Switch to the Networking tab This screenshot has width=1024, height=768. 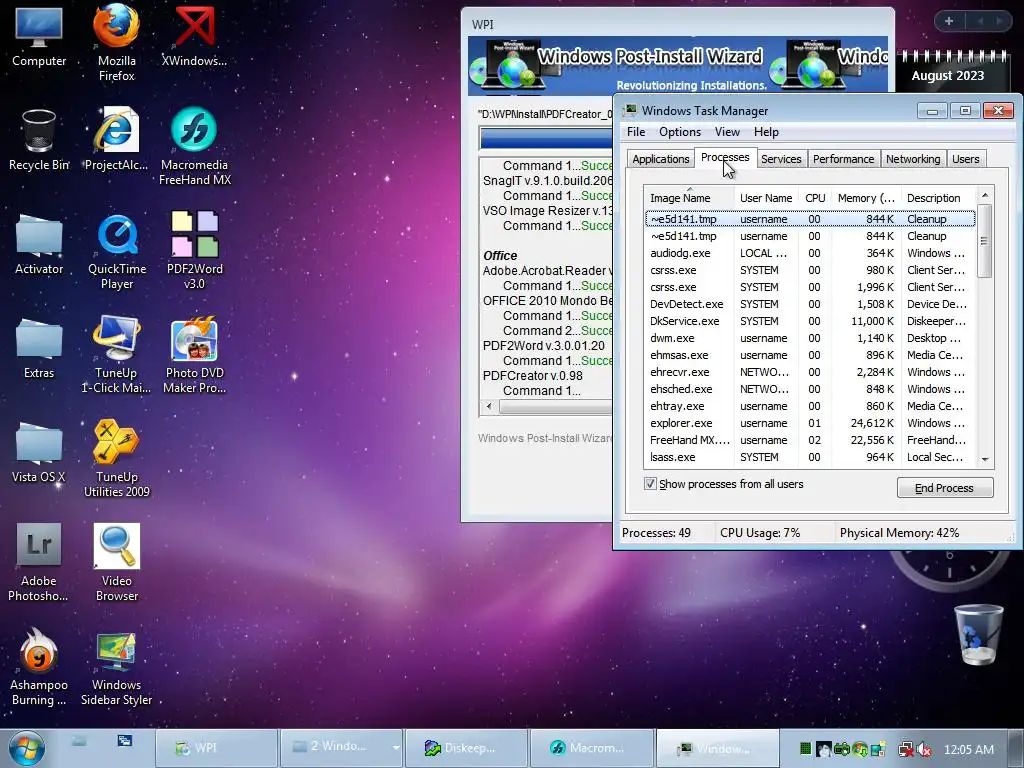[913, 159]
